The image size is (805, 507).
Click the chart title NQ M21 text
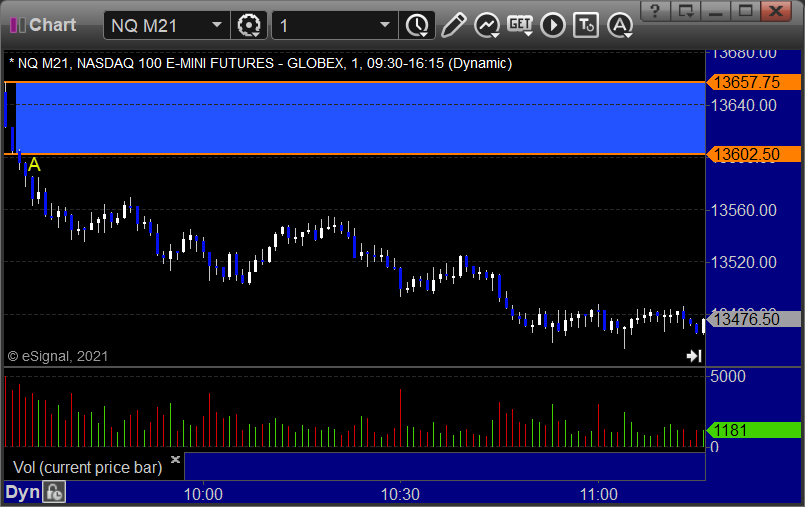pos(260,64)
